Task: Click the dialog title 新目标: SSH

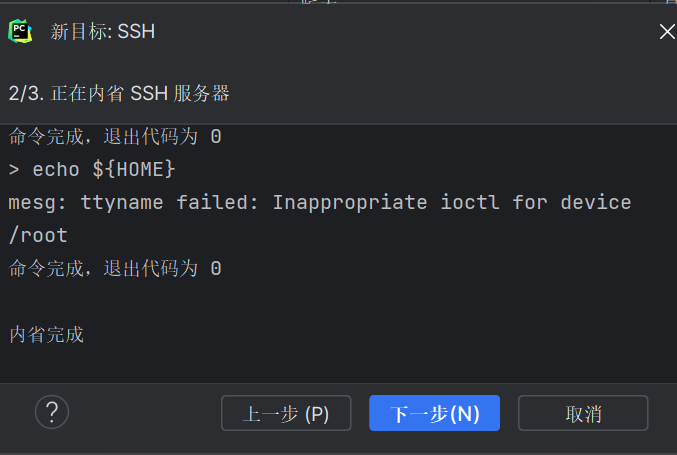Action: pos(103,32)
